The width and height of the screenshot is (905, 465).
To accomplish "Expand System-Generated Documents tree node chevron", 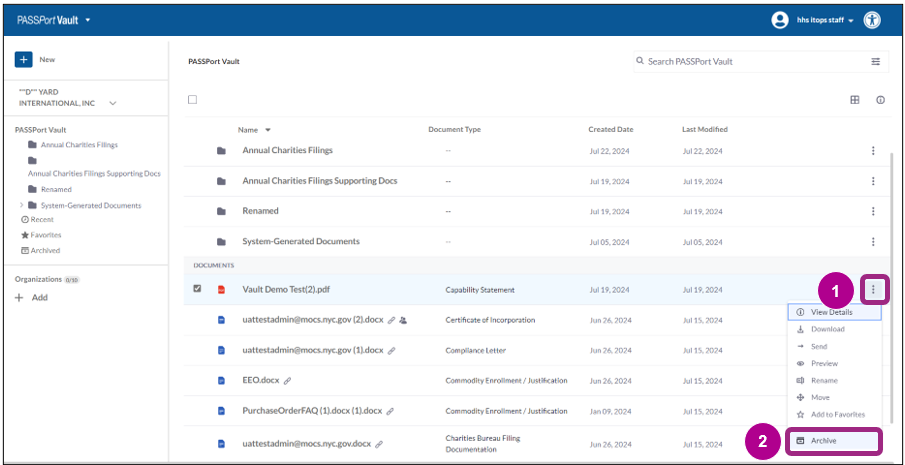I will pyautogui.click(x=21, y=205).
